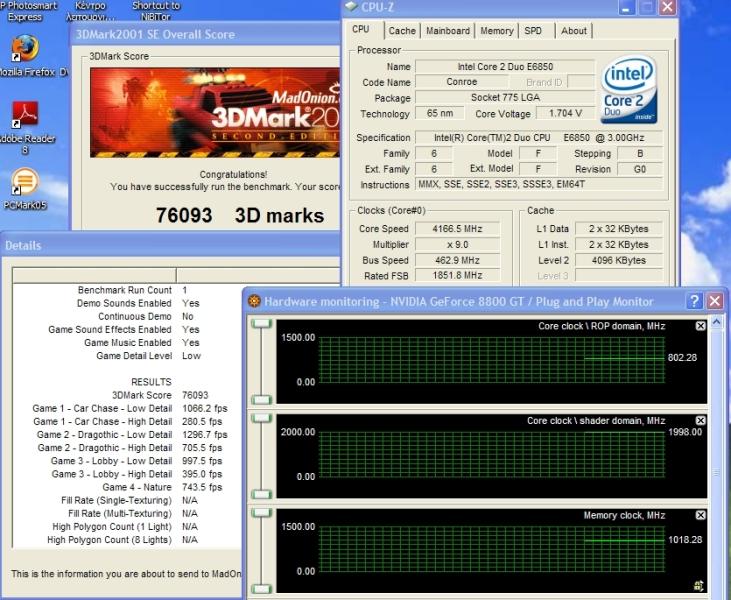This screenshot has width=731, height=600.
Task: Click the Details table first column header
Action: click(x=94, y=276)
